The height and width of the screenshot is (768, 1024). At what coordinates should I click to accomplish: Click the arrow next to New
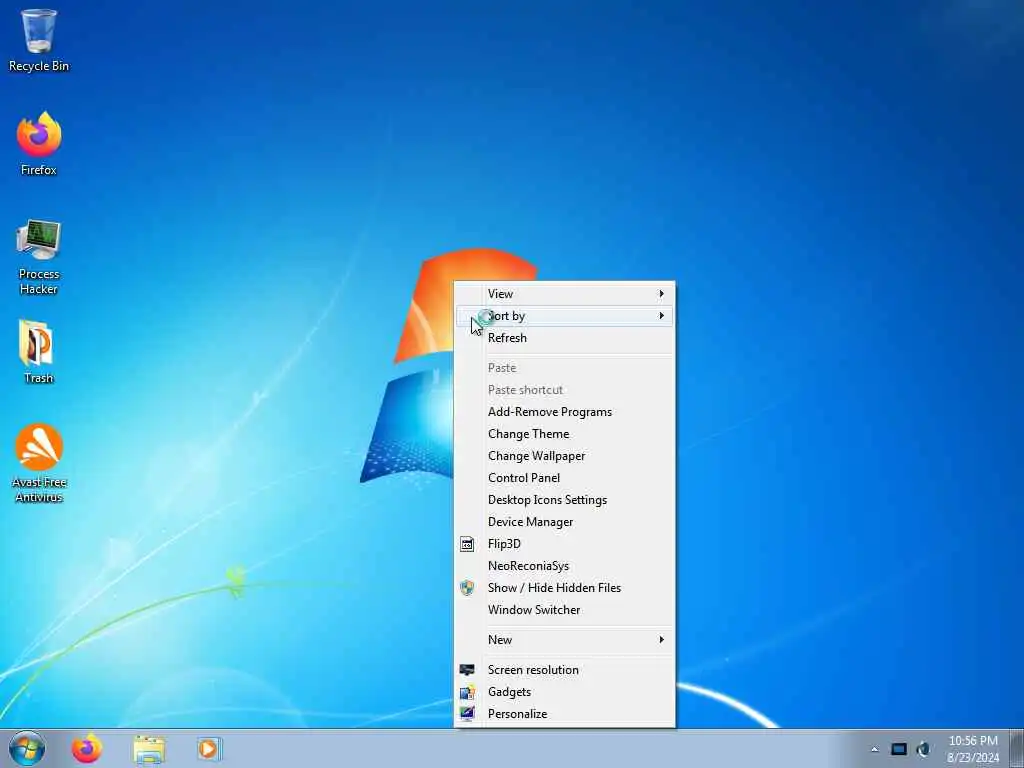(x=662, y=640)
